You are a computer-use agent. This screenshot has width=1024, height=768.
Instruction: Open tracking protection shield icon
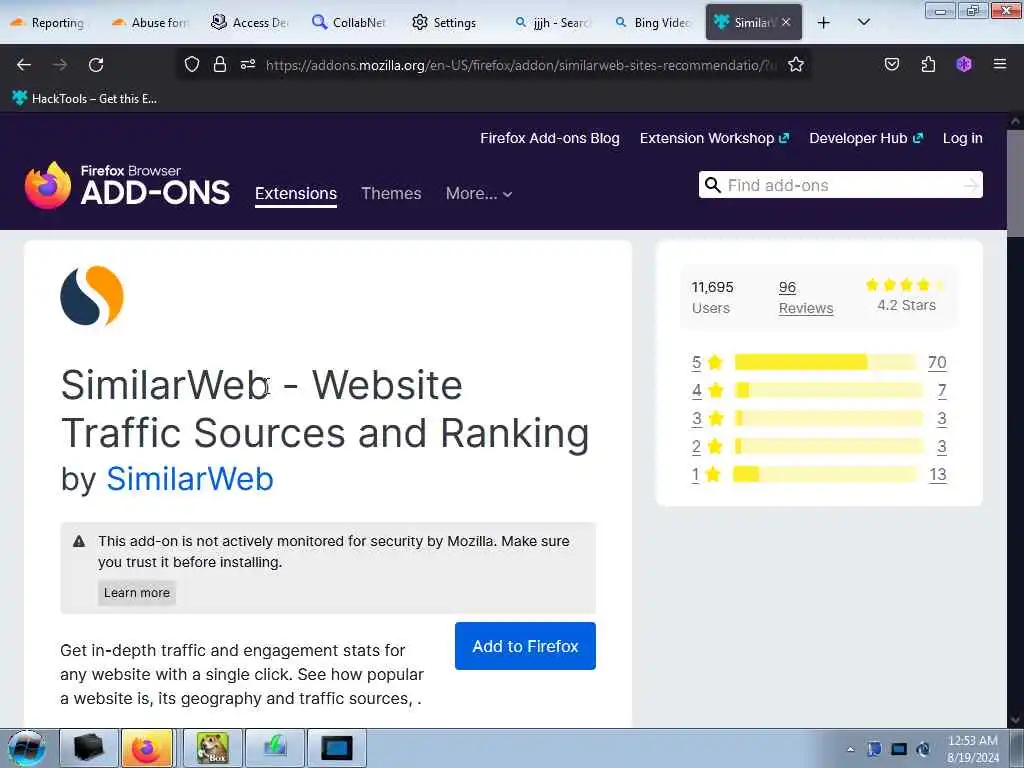tap(191, 65)
